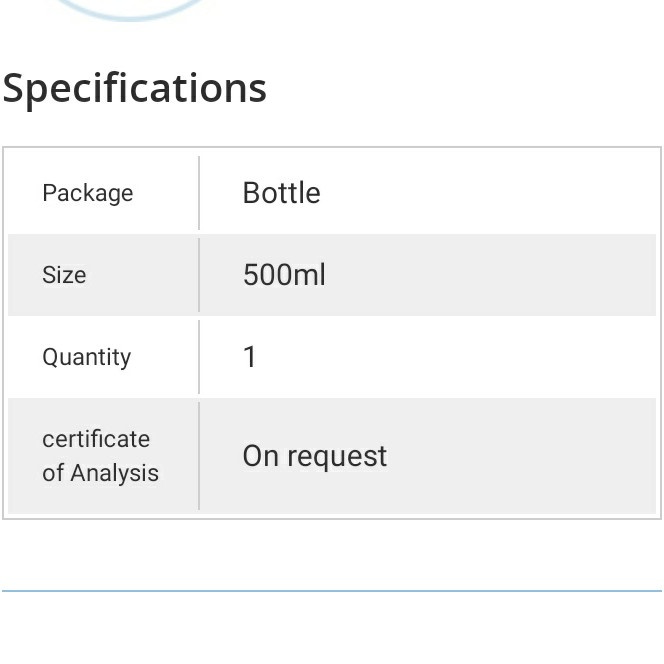
Task: Click empty gray space right of On request
Action: (x=530, y=456)
